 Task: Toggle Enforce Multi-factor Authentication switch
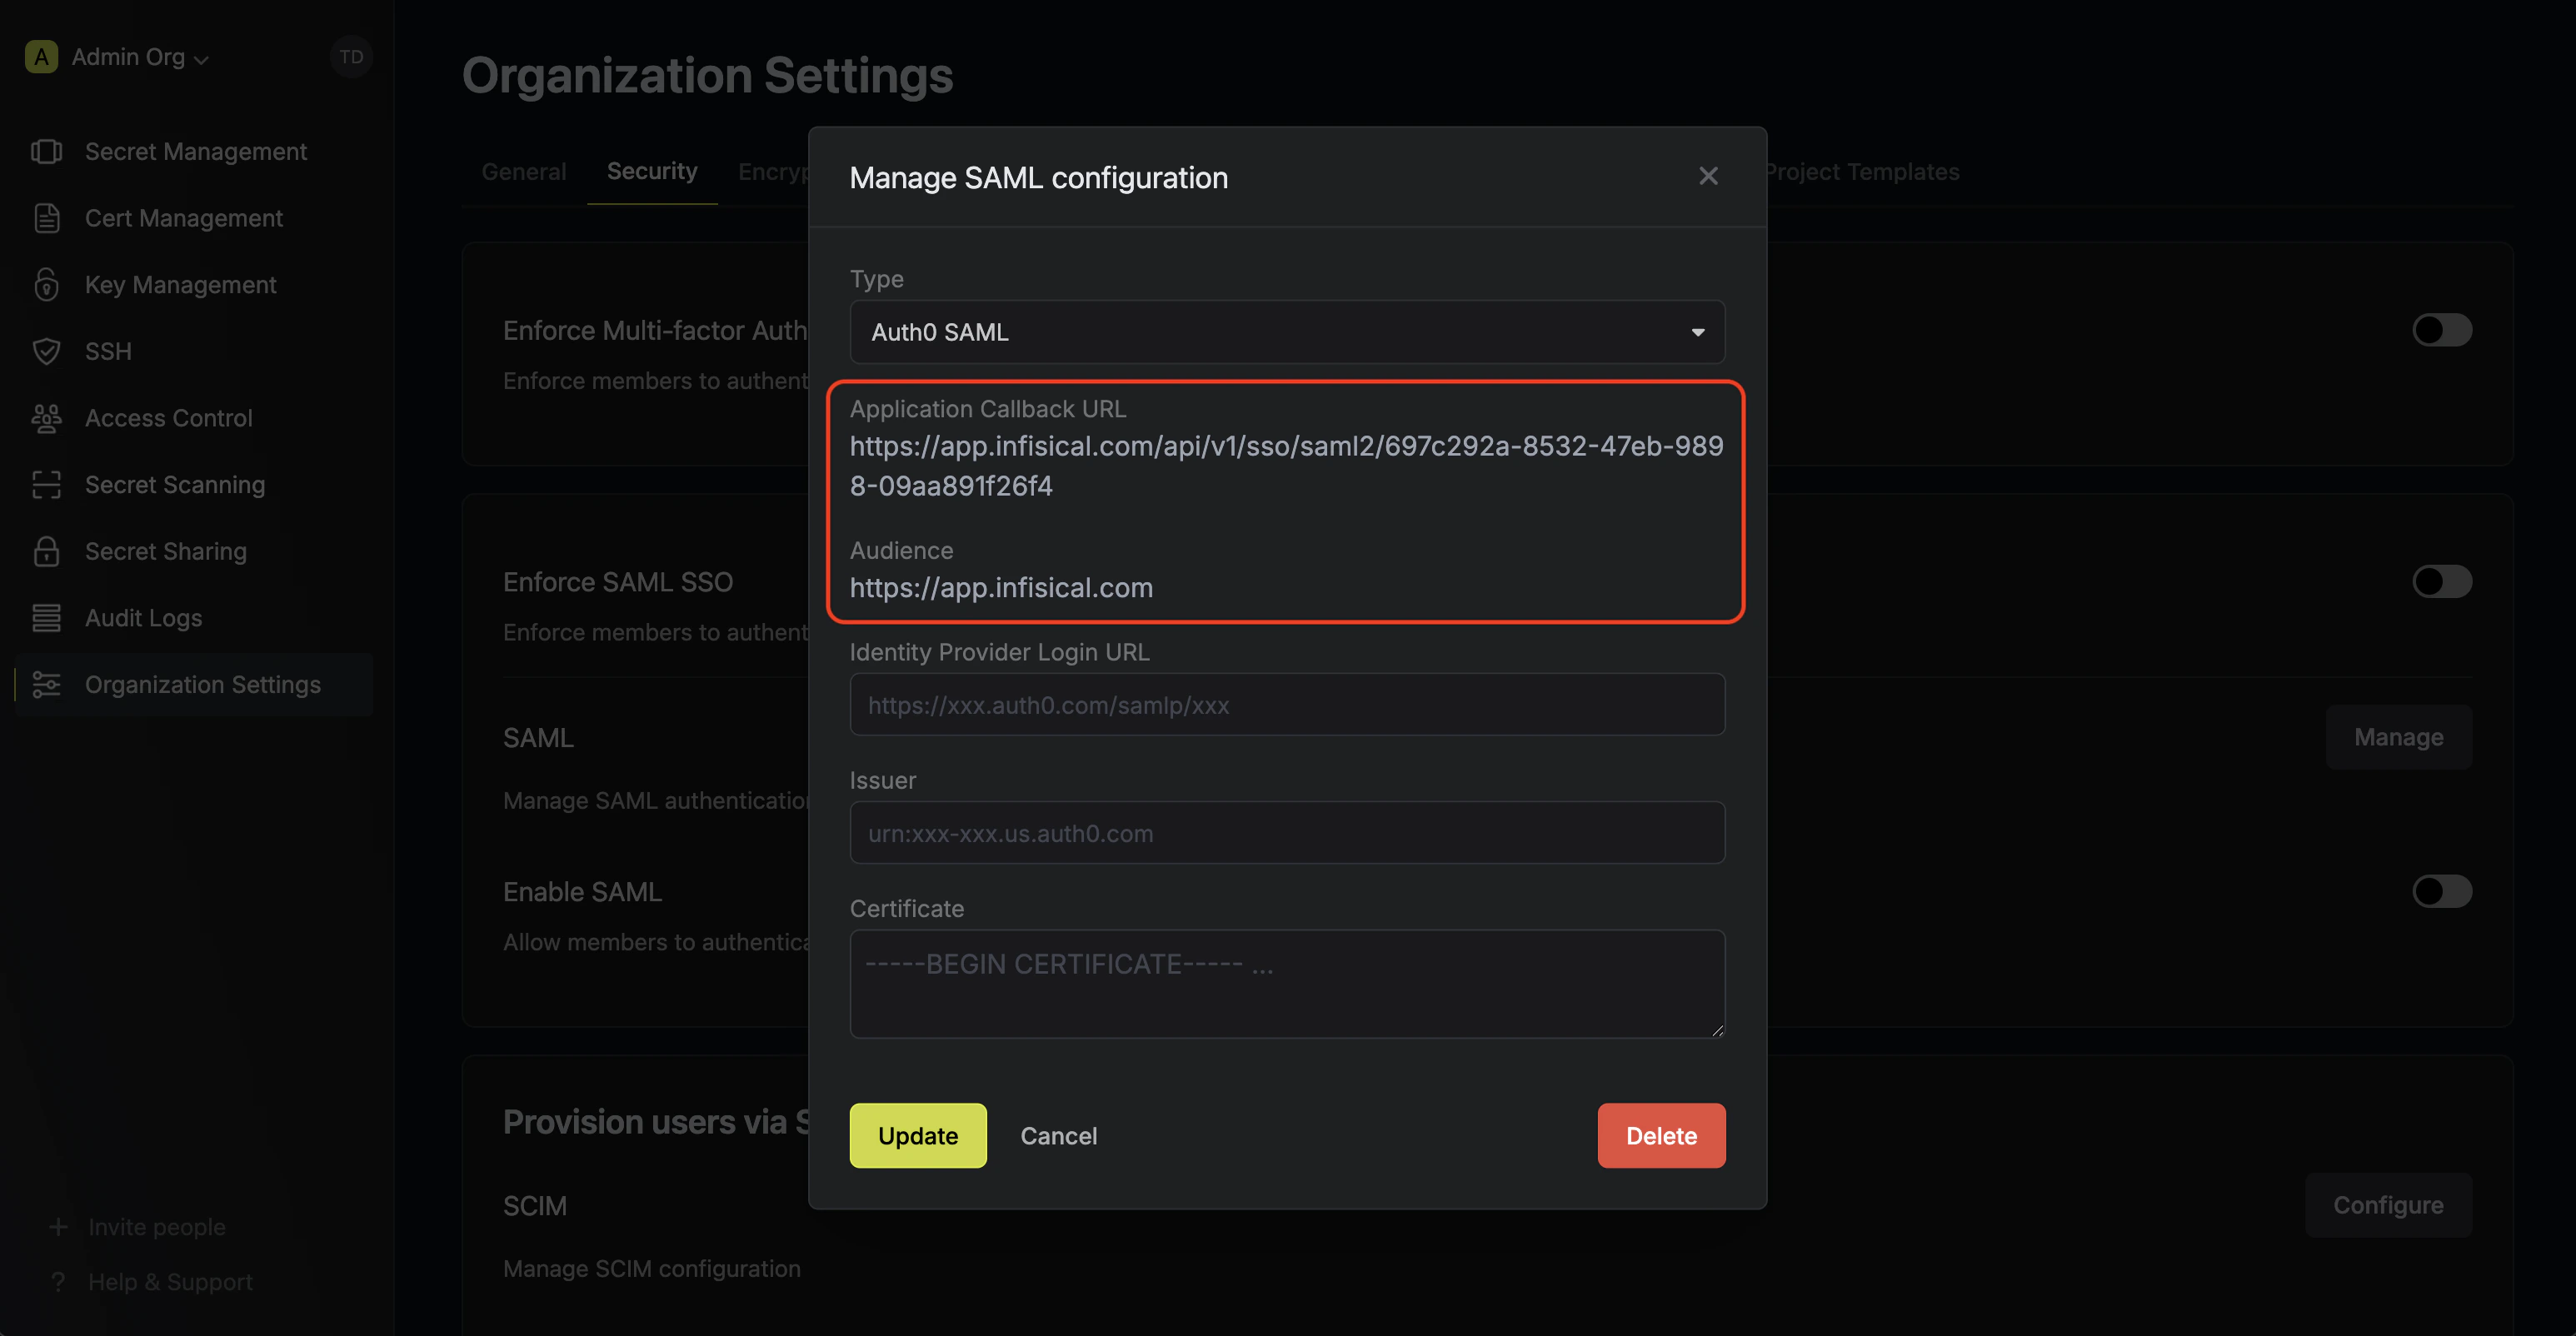pyautogui.click(x=2442, y=330)
